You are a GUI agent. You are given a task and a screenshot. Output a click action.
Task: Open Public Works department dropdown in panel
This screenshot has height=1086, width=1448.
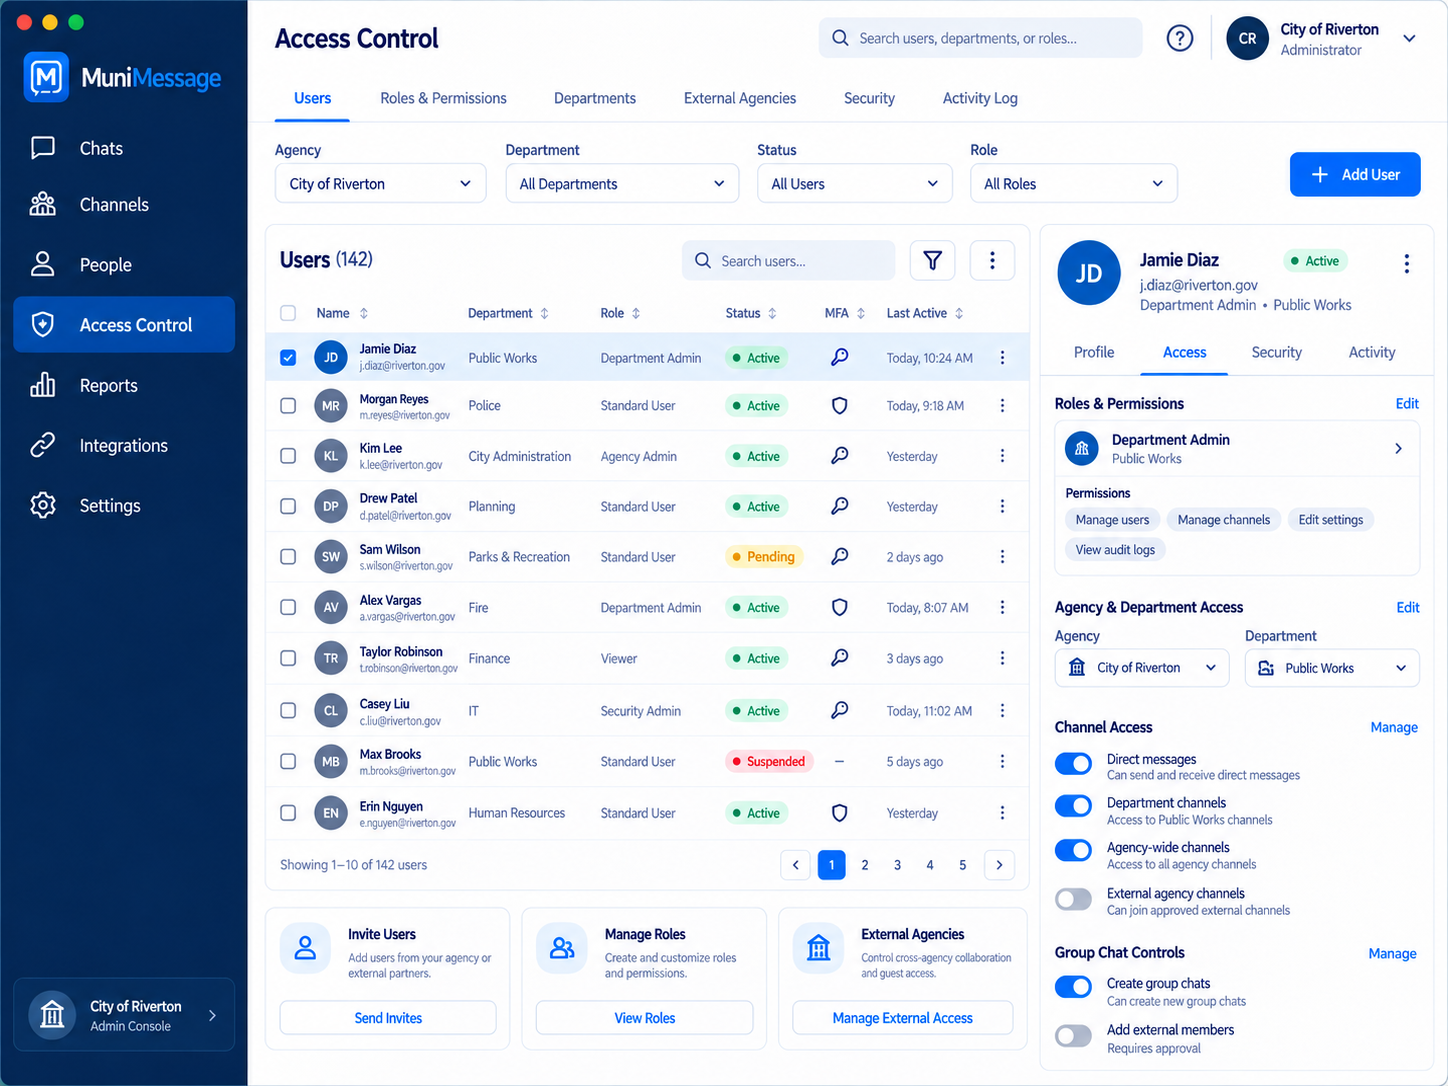click(x=1332, y=668)
